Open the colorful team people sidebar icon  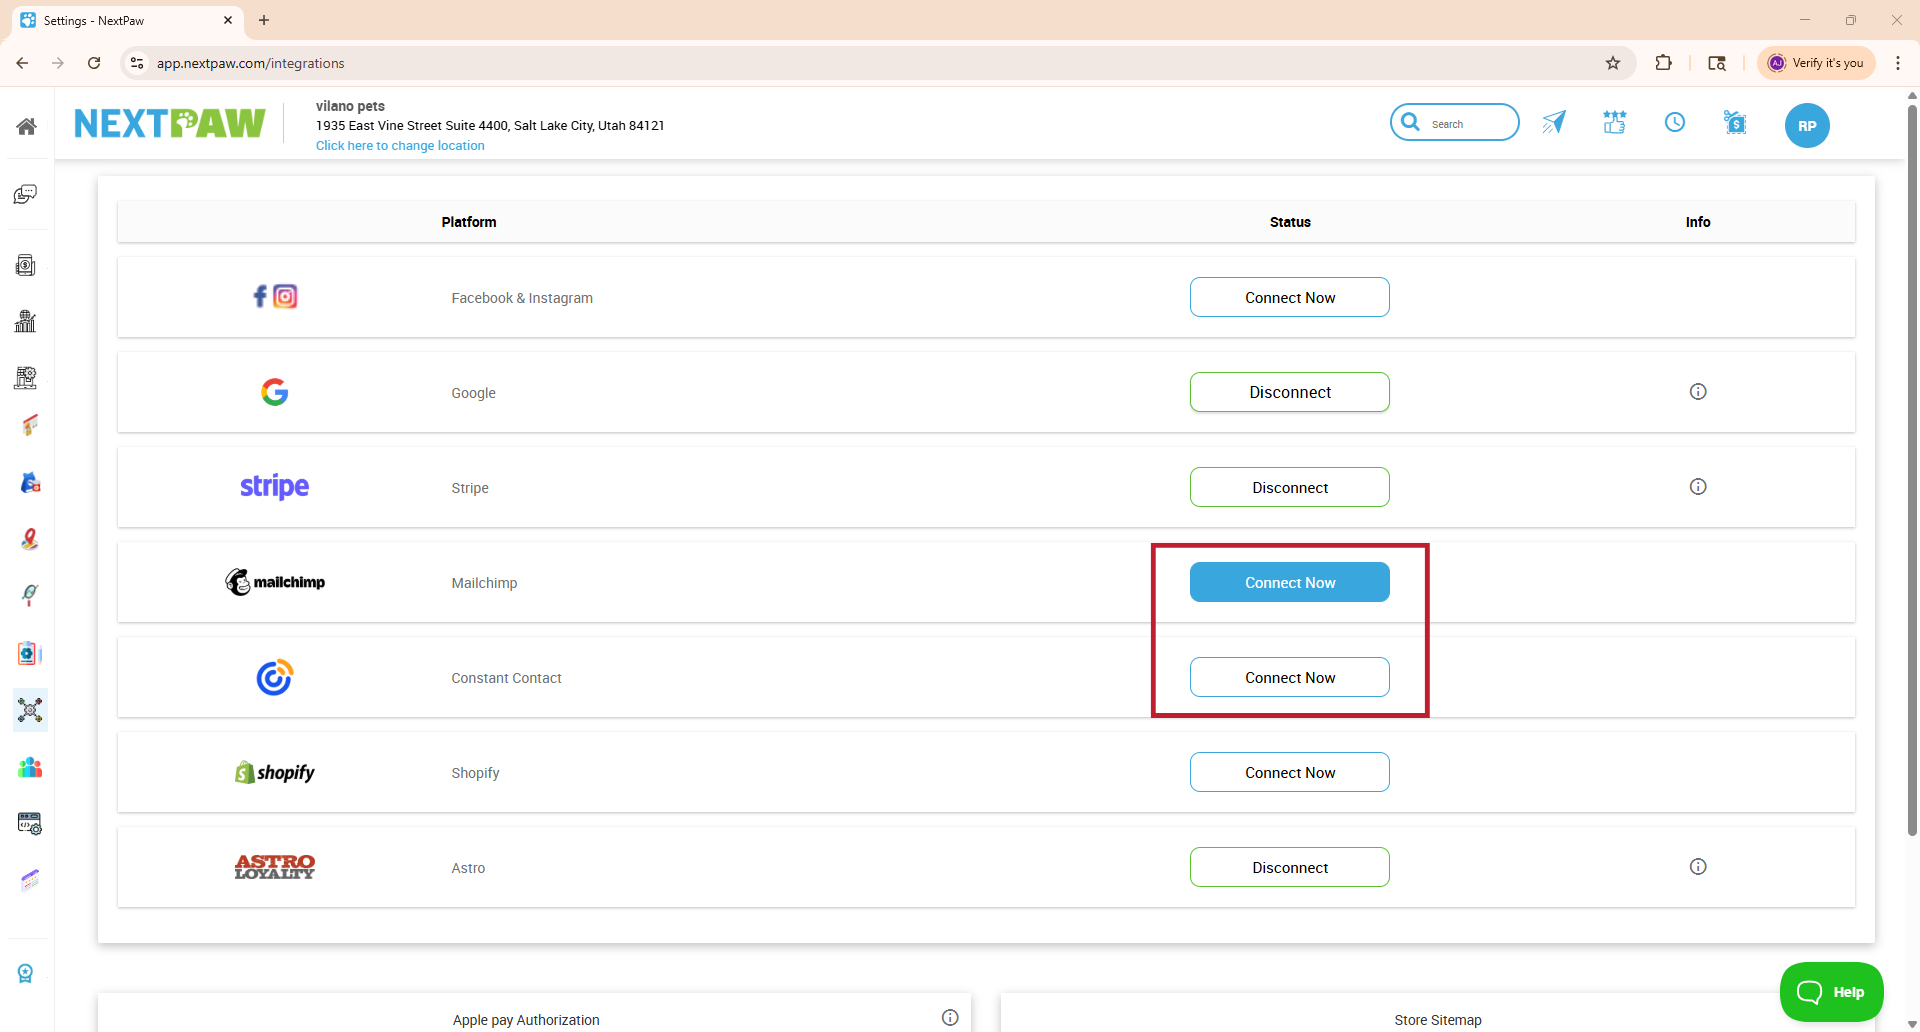30,767
